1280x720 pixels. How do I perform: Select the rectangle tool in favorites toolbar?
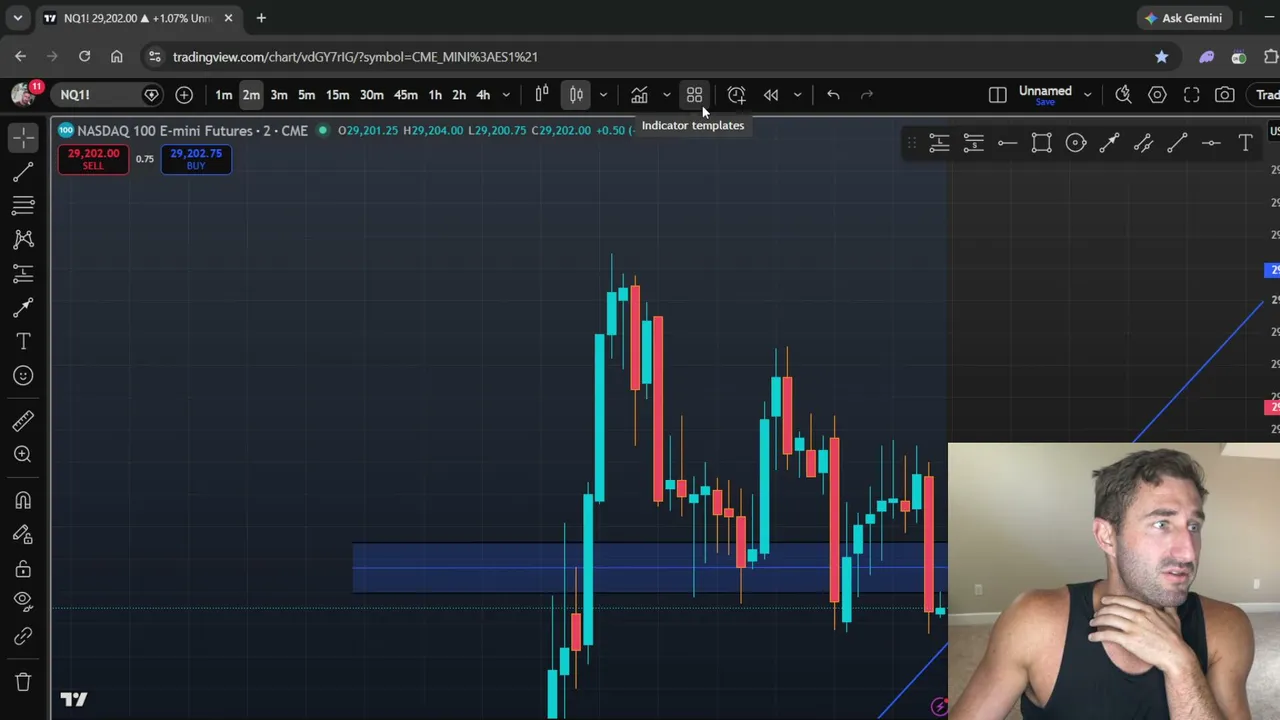tap(1041, 143)
